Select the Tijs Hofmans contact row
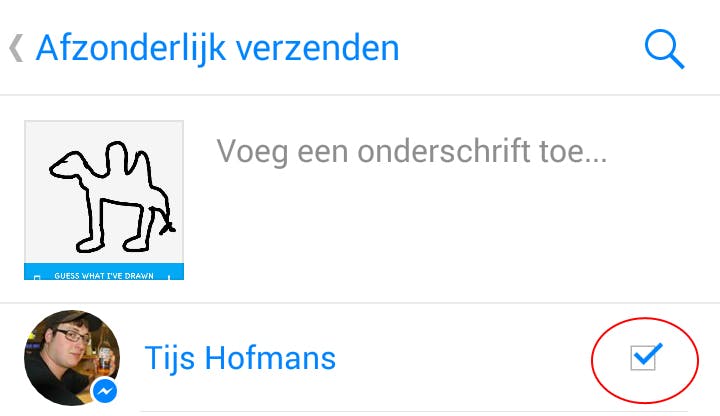The width and height of the screenshot is (720, 416). (360, 358)
